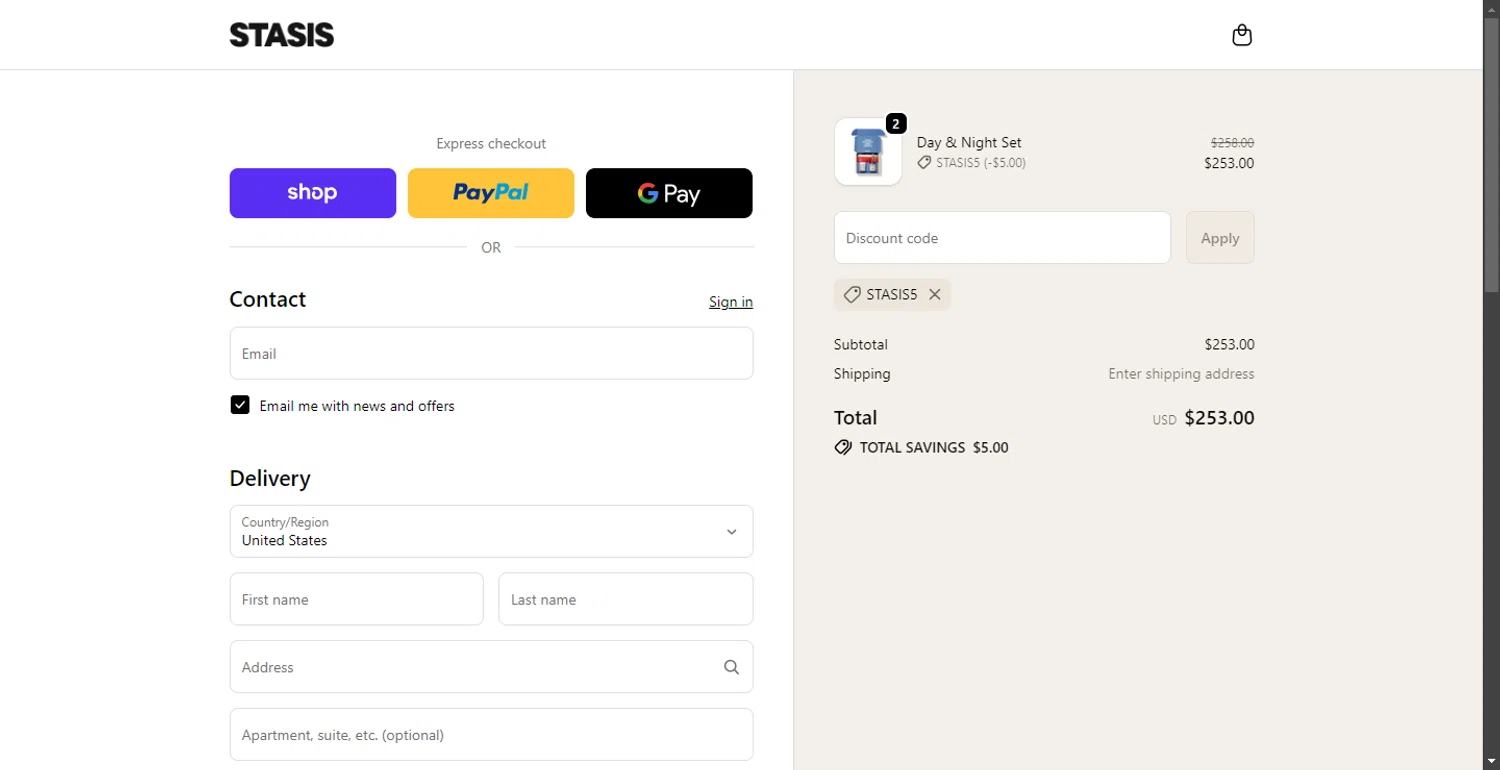Click the Enter shipping address text
Screen dimensions: 1500x770
[x=1181, y=374]
